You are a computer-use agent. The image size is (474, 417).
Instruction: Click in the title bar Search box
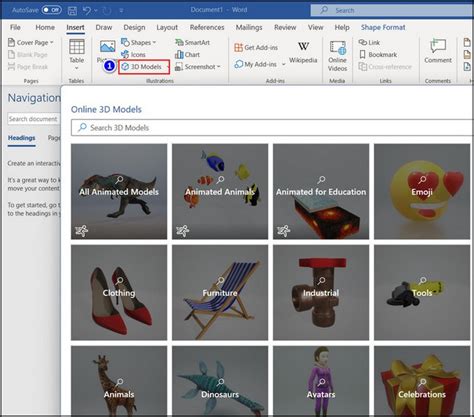392,10
